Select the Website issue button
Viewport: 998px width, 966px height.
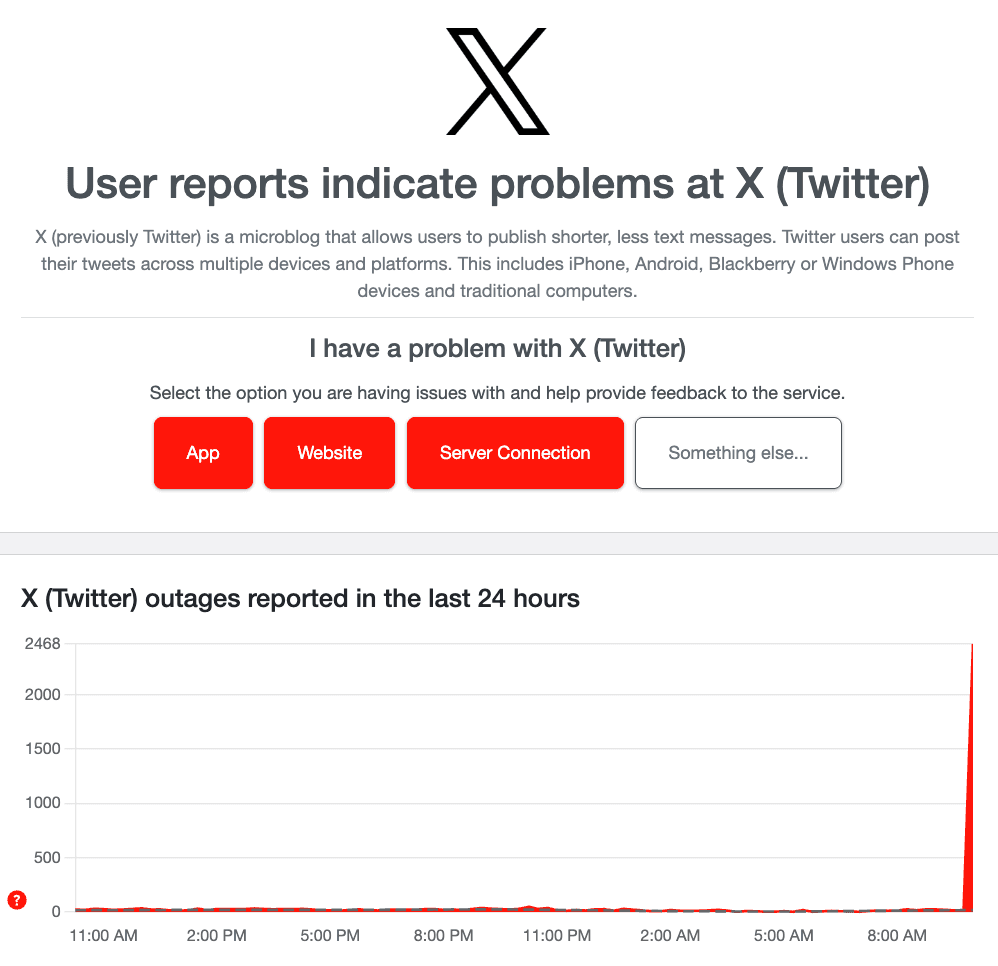329,453
